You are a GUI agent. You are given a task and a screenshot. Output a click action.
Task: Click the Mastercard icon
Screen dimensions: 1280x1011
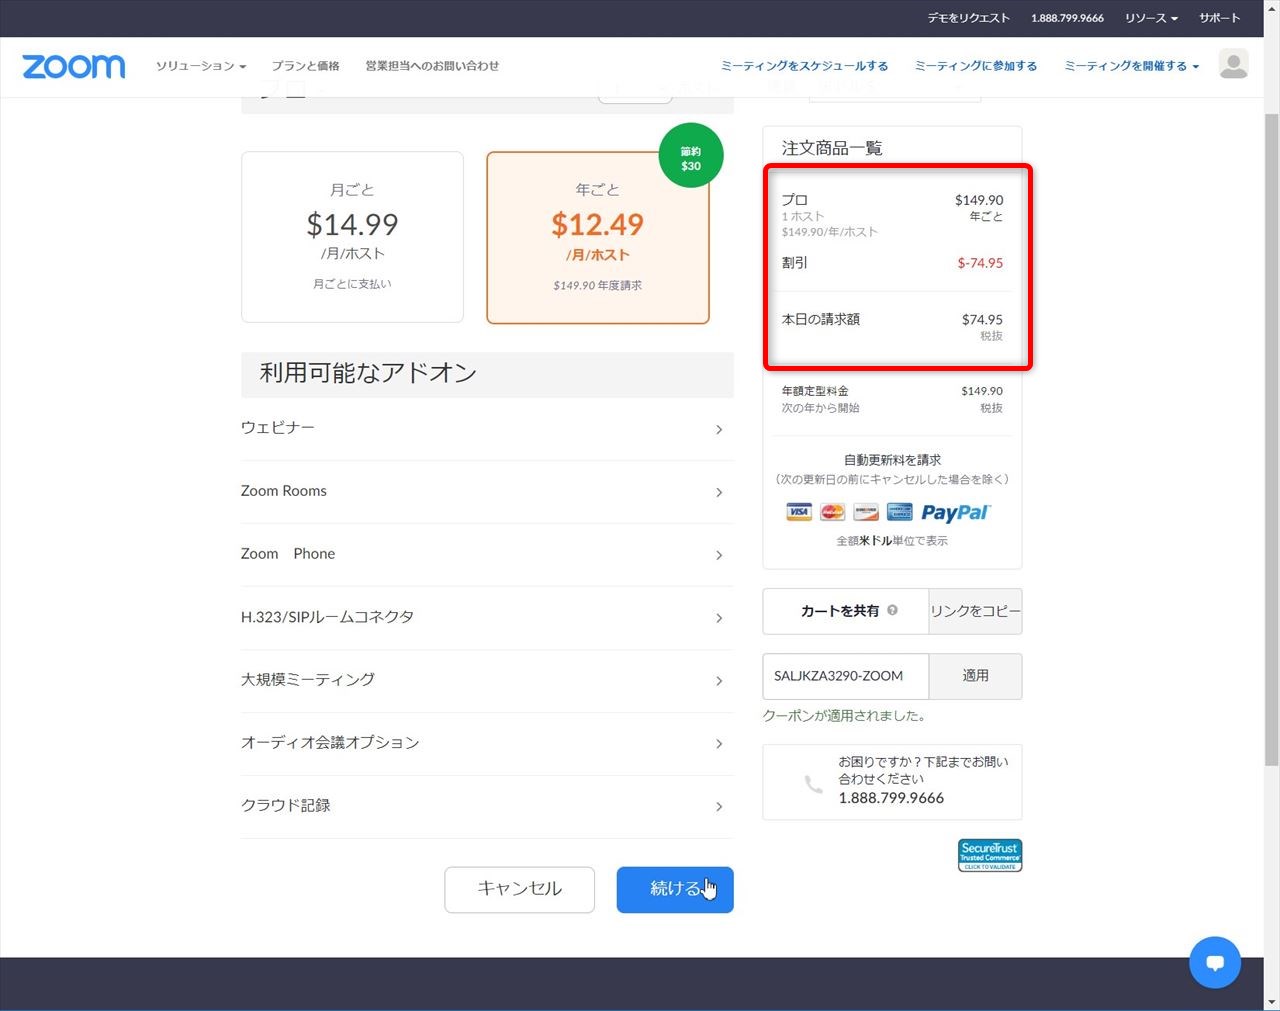pyautogui.click(x=832, y=512)
